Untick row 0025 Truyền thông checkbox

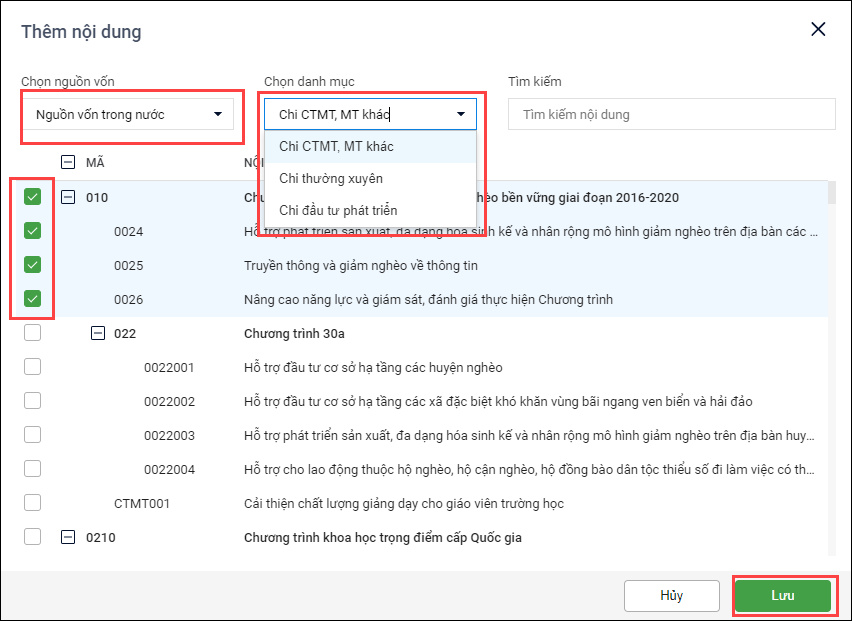click(32, 265)
